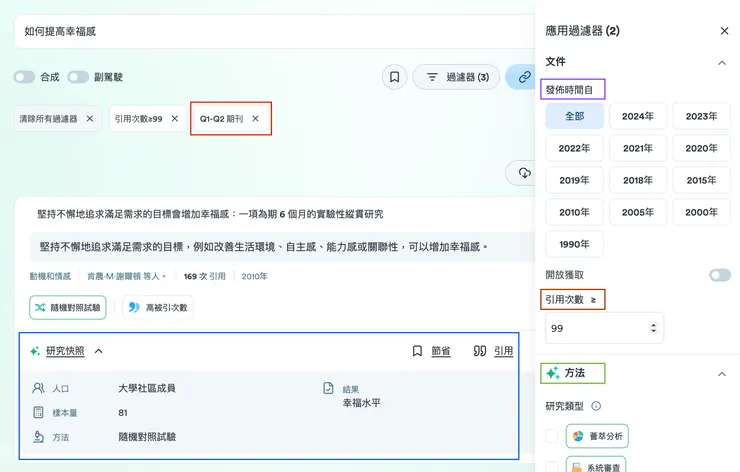The height and width of the screenshot is (472, 740).
Task: Select 2024年 publication year filter
Action: 638,117
